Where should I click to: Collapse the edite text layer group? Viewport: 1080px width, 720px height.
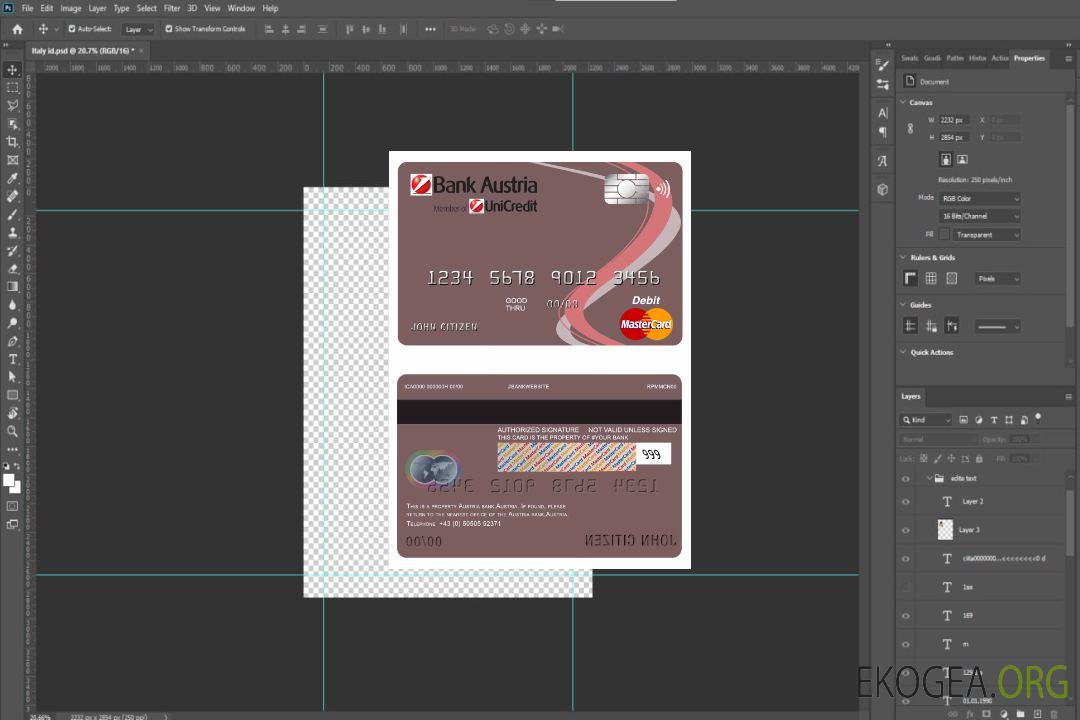pos(929,478)
